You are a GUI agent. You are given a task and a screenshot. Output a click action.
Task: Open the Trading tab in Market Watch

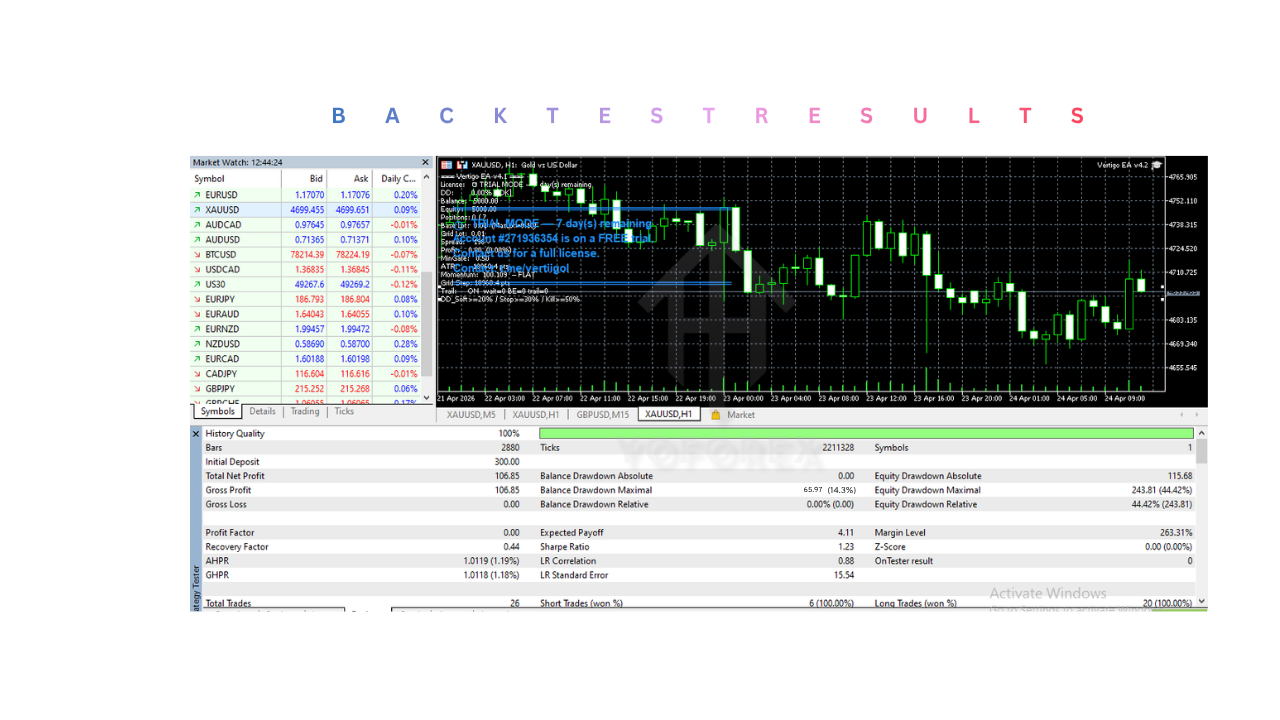click(305, 412)
